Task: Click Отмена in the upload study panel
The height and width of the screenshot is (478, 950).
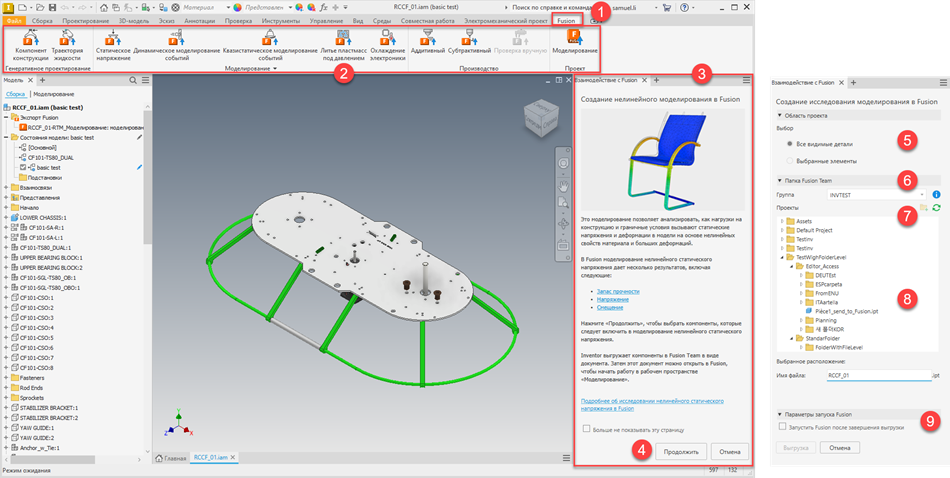Action: (x=840, y=448)
